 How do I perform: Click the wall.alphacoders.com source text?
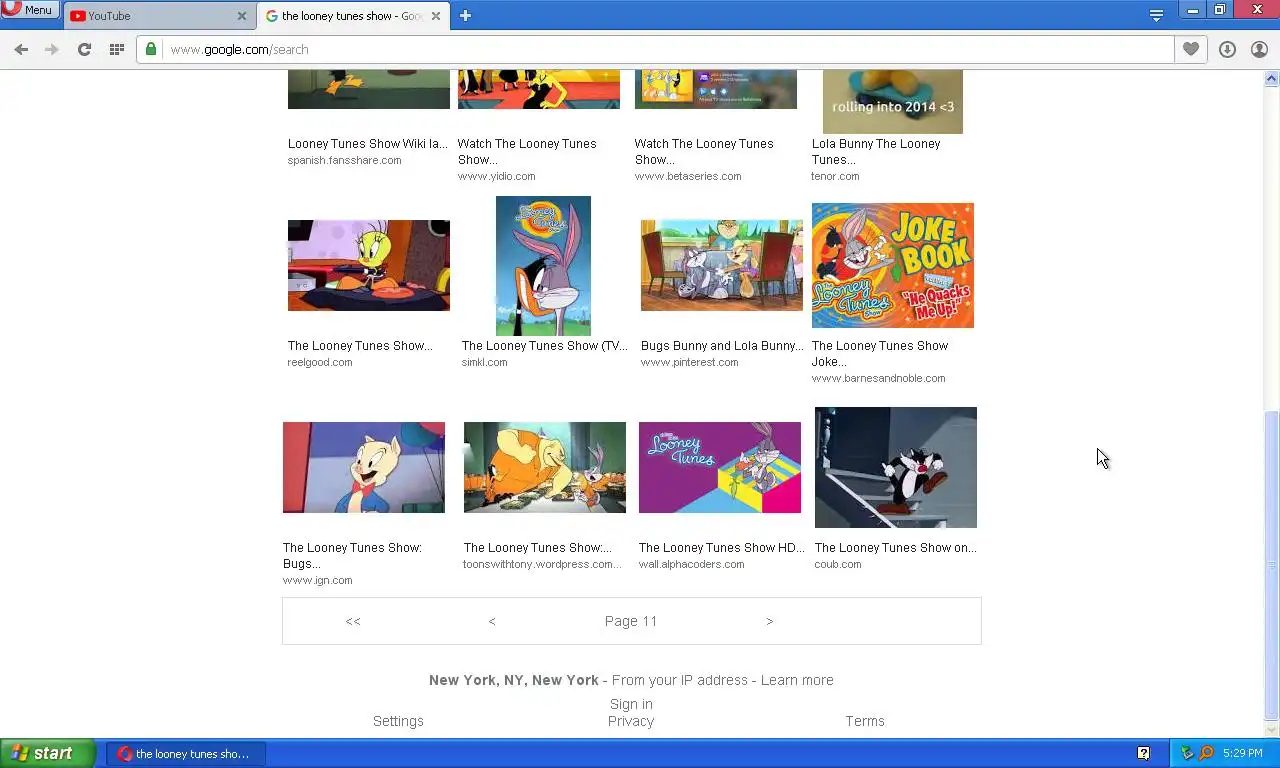(x=691, y=564)
